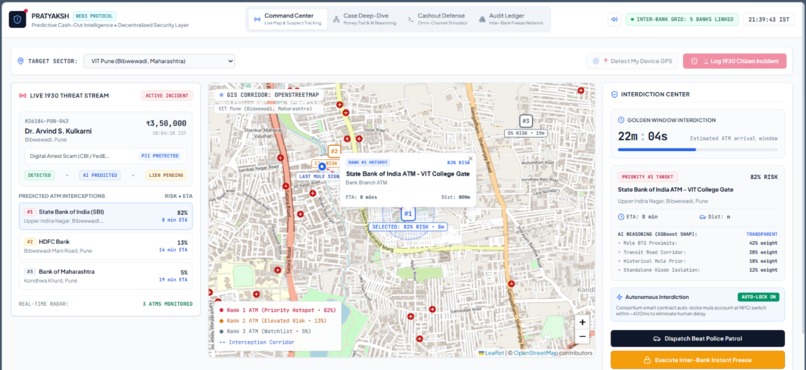Click the AI Predicted status chip
Viewport: 806px width, 370px height.
coord(100,175)
